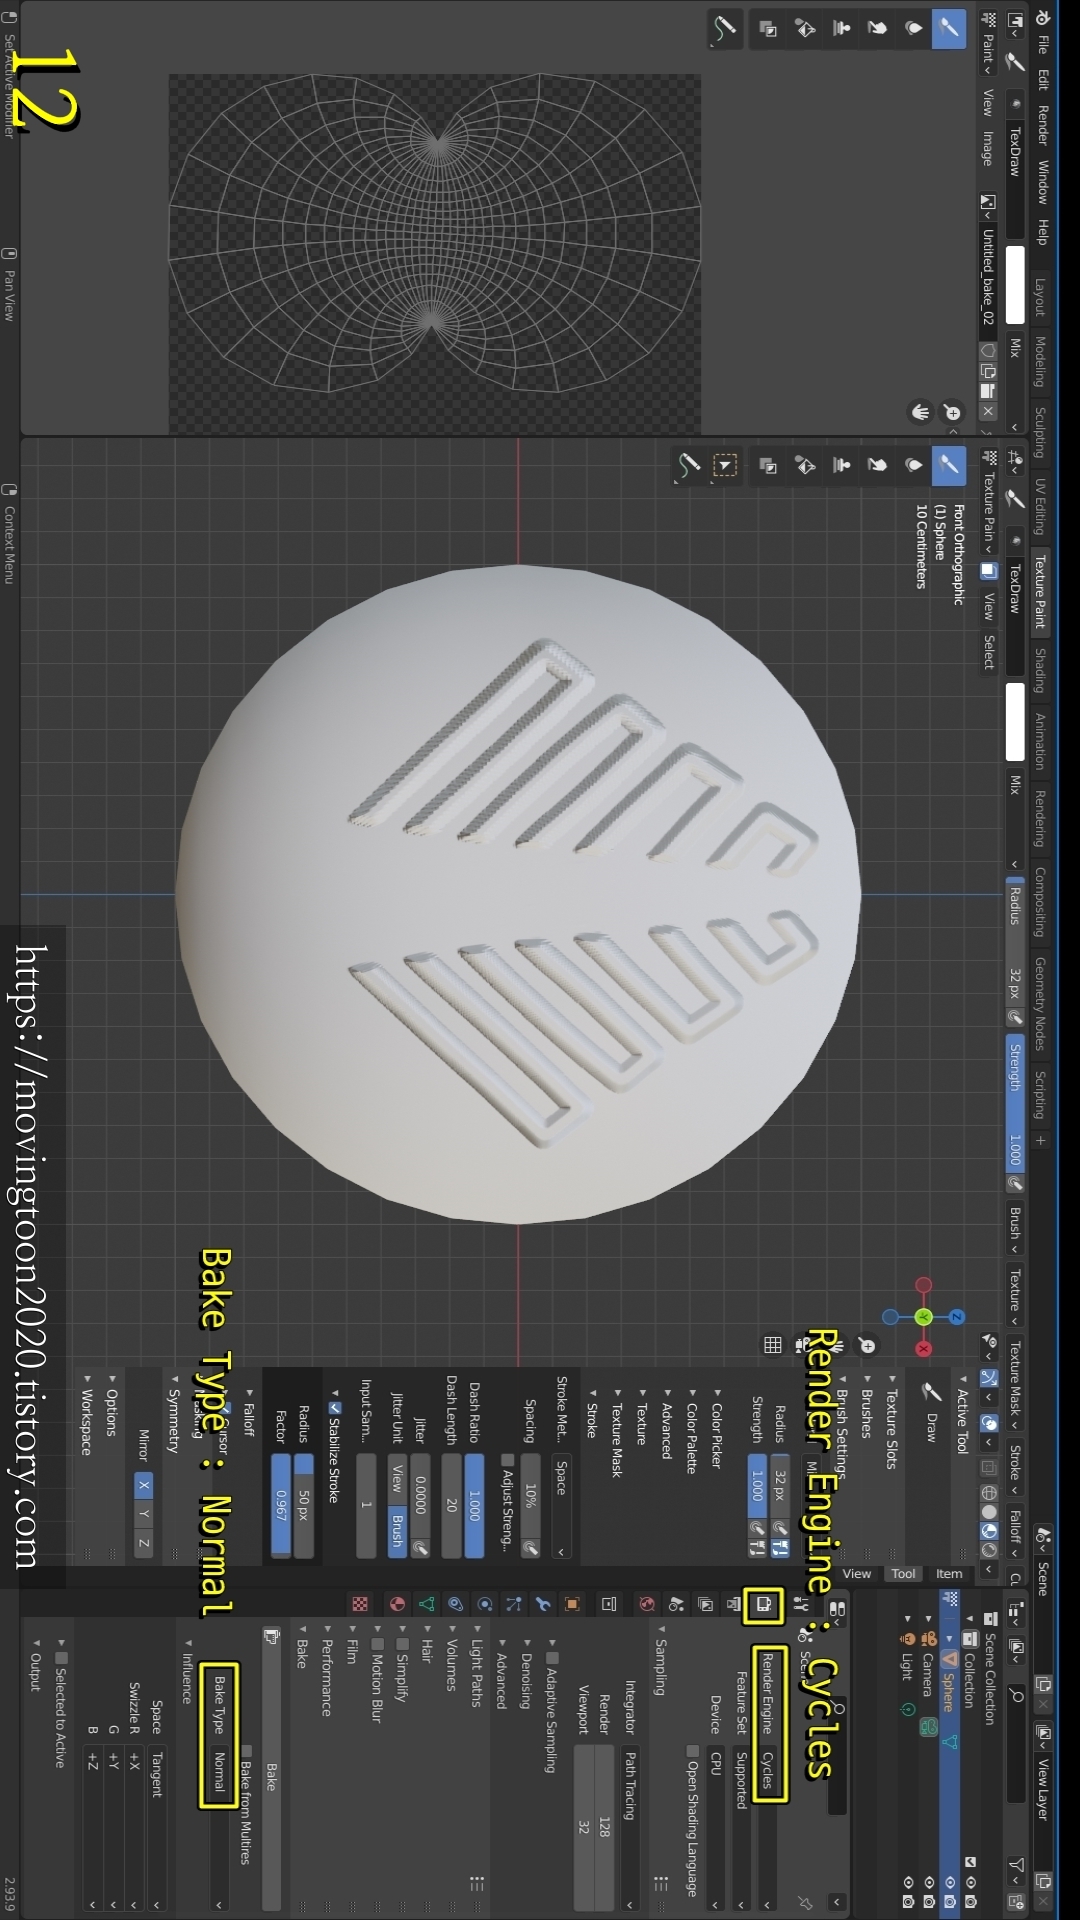The height and width of the screenshot is (1920, 1080).
Task: Click the white brush color swatch in viewport header
Action: pyautogui.click(x=1014, y=722)
